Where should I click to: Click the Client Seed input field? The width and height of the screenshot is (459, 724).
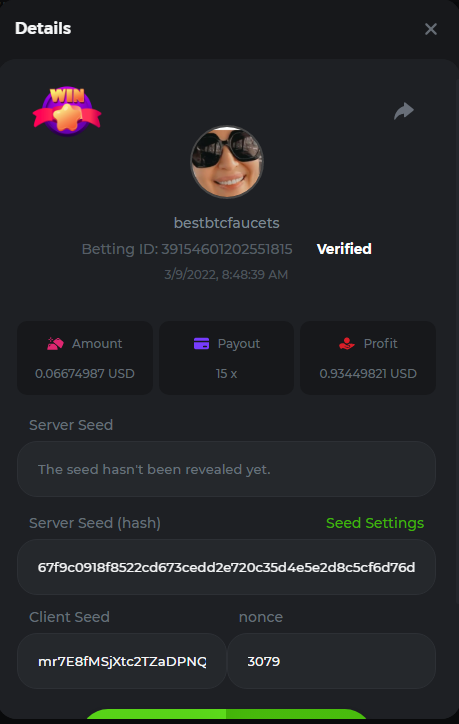122,661
